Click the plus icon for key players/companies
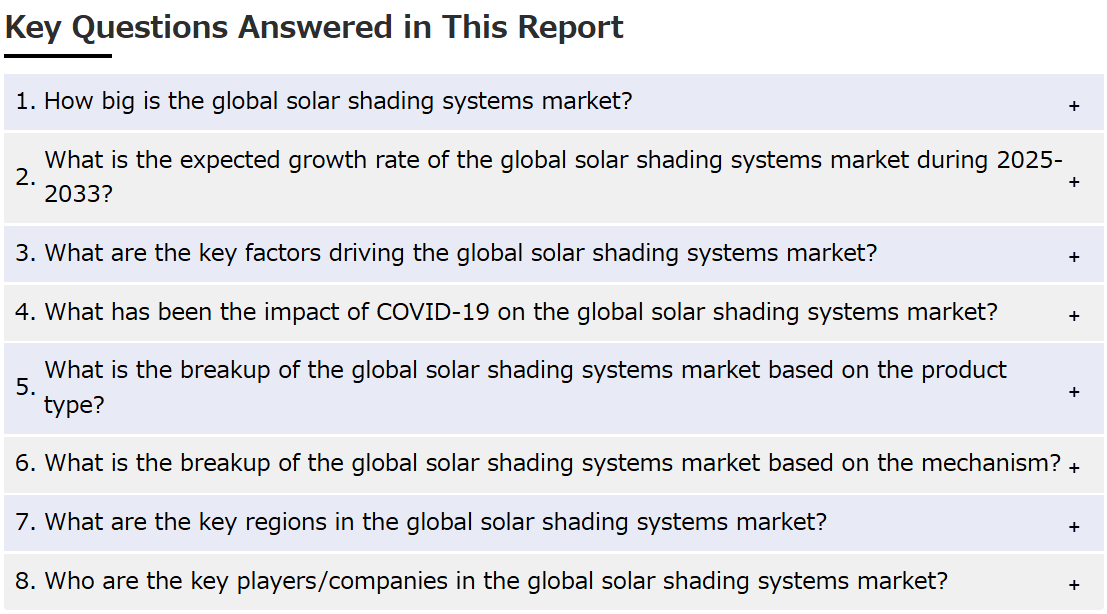This screenshot has height=614, width=1107. pos(1074,584)
